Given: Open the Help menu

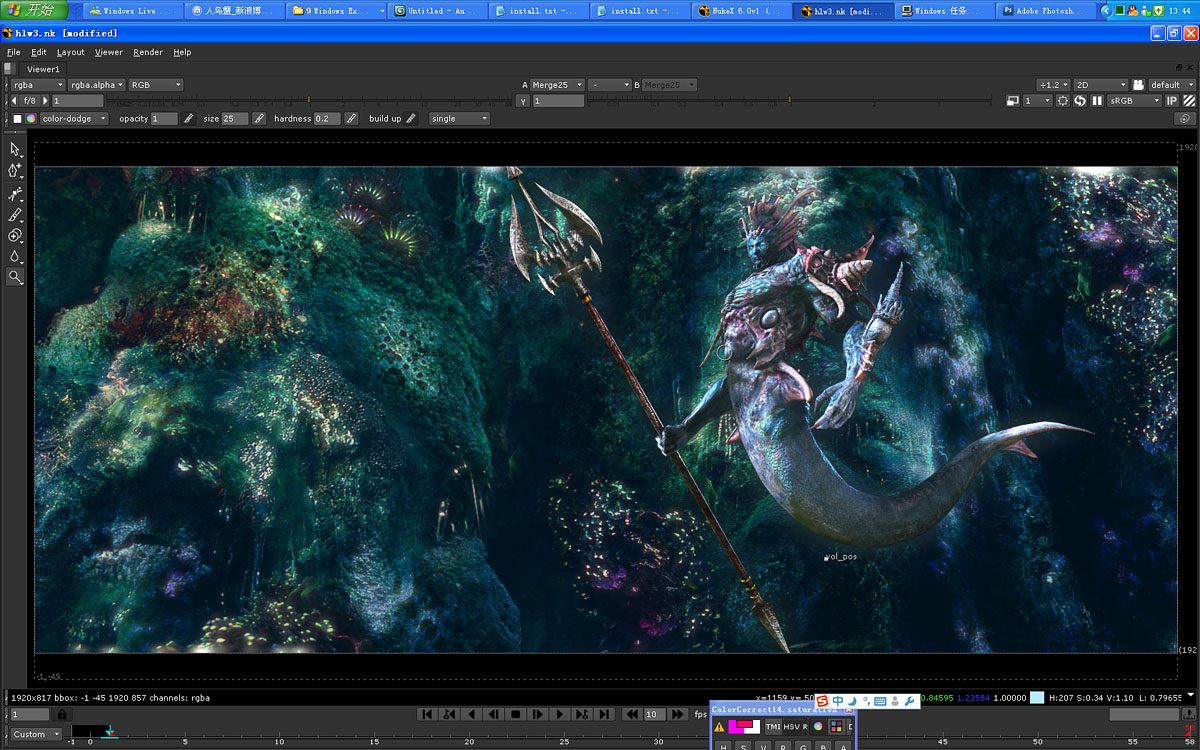Looking at the screenshot, I should (x=182, y=52).
